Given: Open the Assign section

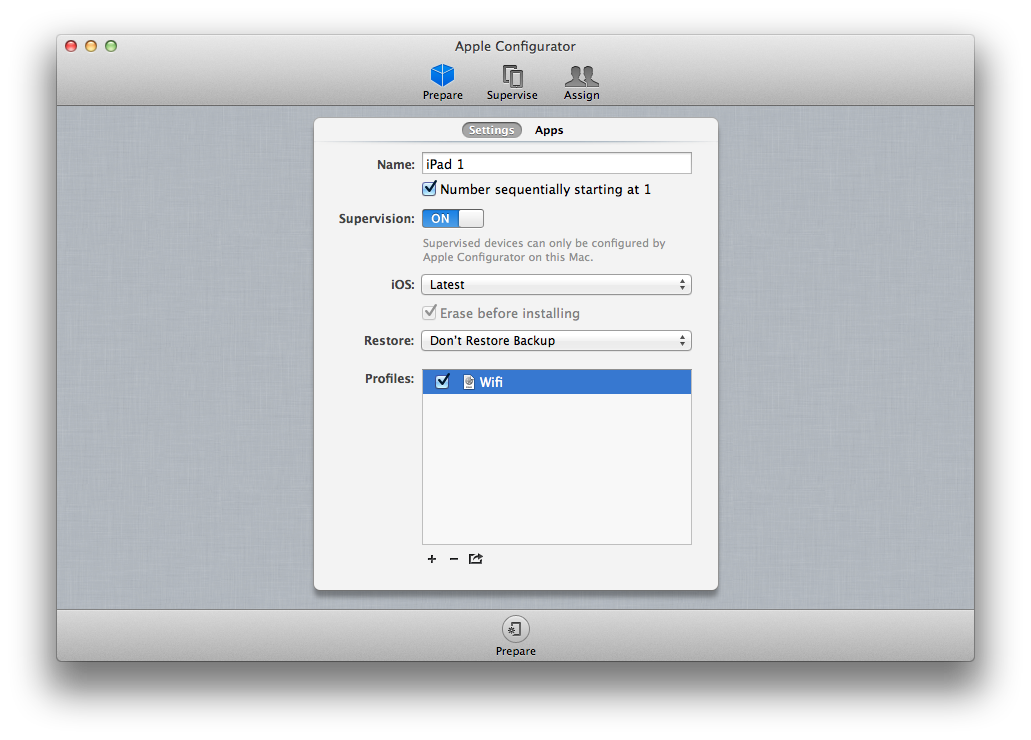Looking at the screenshot, I should tap(581, 82).
